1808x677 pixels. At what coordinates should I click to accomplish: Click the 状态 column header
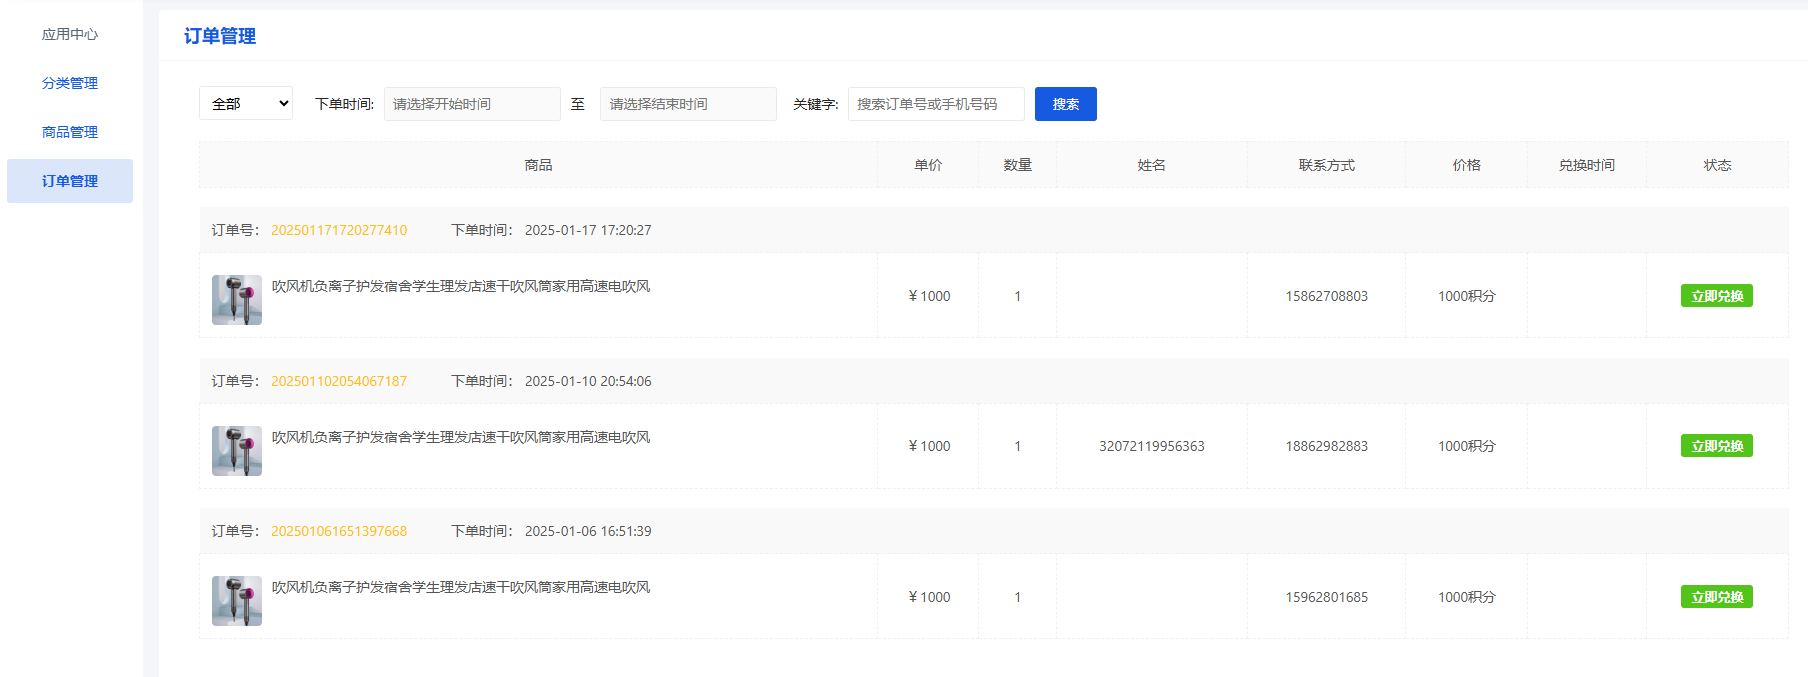click(1717, 165)
